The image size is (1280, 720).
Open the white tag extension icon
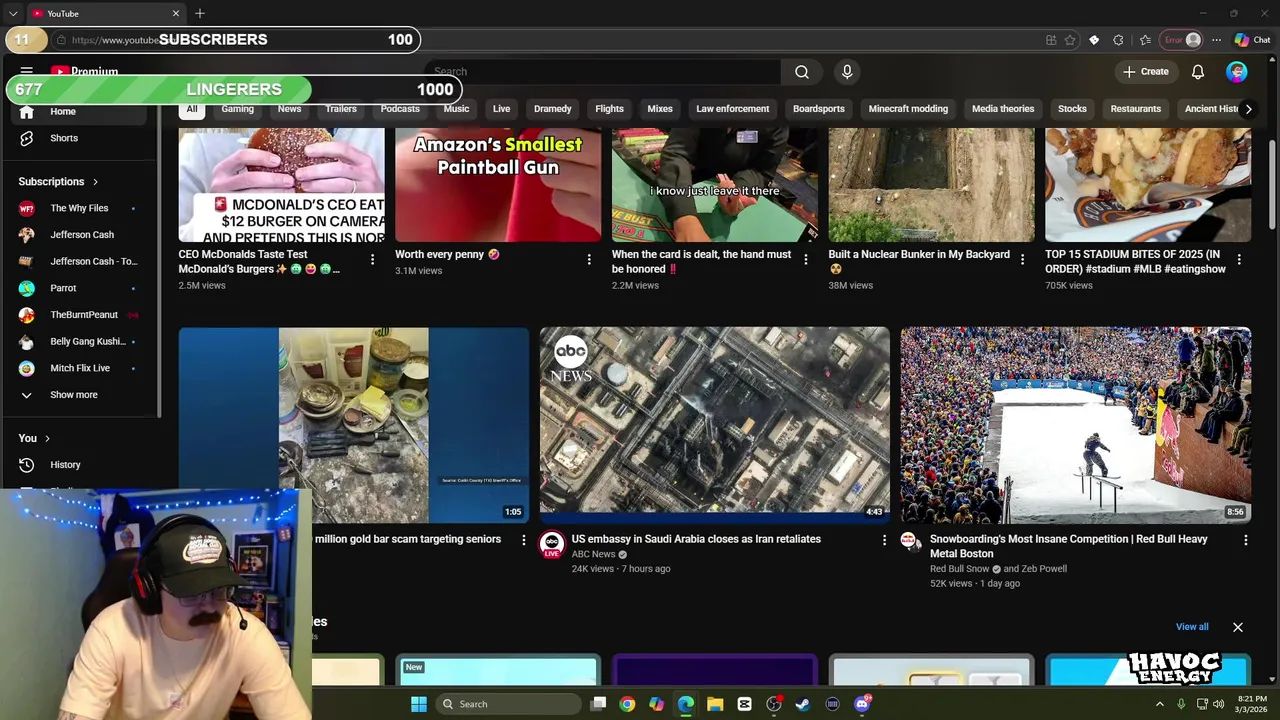(1094, 40)
